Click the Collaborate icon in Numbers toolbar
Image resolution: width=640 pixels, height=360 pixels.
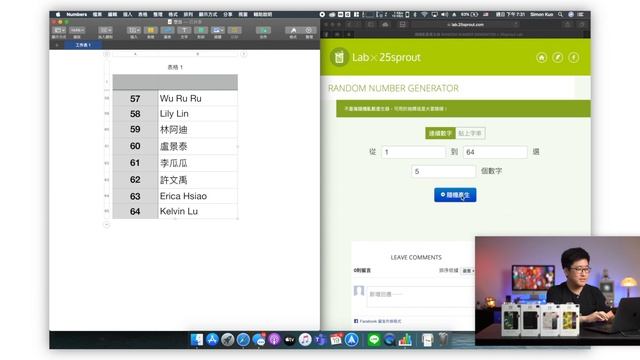click(x=263, y=30)
